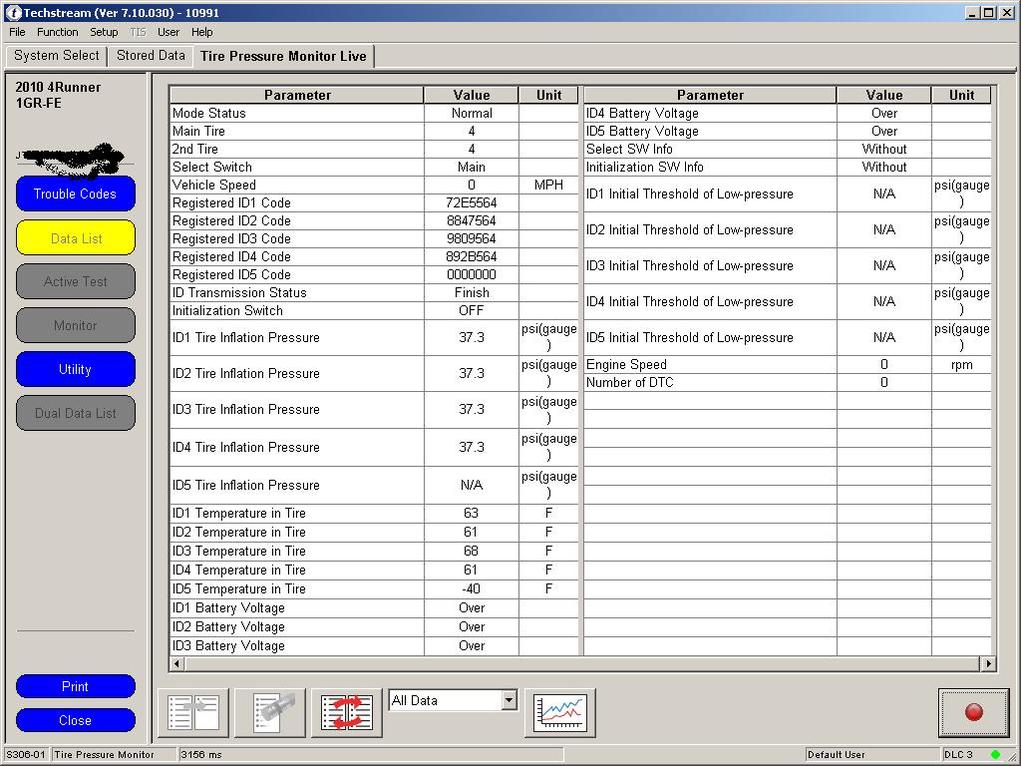Click the 2010 4Runner vehicle label

coord(58,87)
